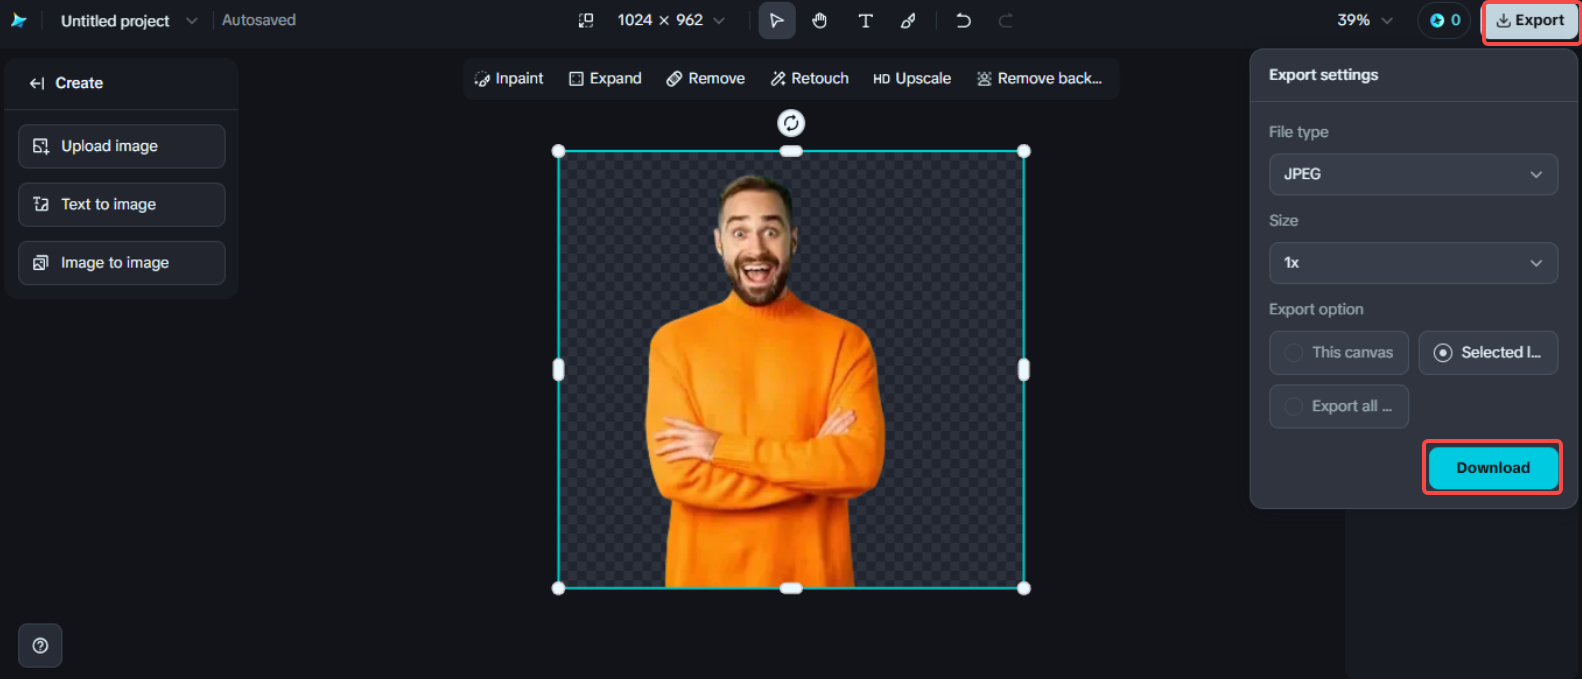The height and width of the screenshot is (679, 1582).
Task: Open the HD Upscale tool
Action: 912,78
